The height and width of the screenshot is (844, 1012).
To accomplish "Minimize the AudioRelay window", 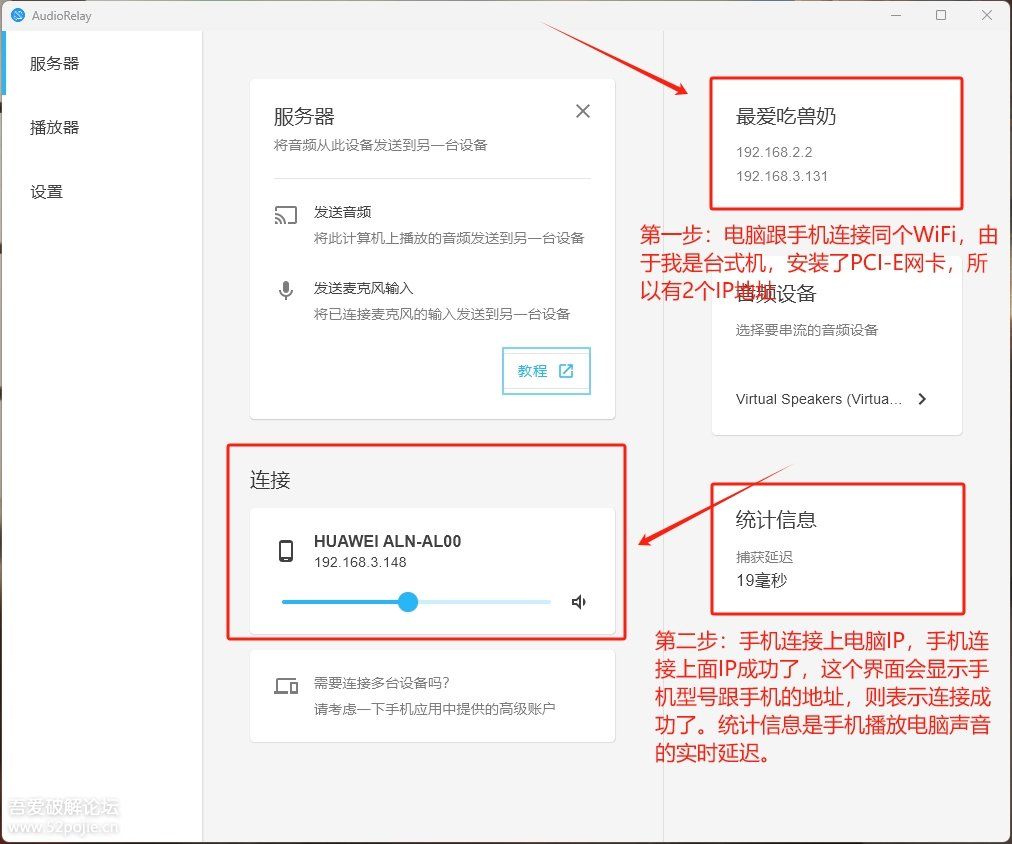I will [x=896, y=15].
